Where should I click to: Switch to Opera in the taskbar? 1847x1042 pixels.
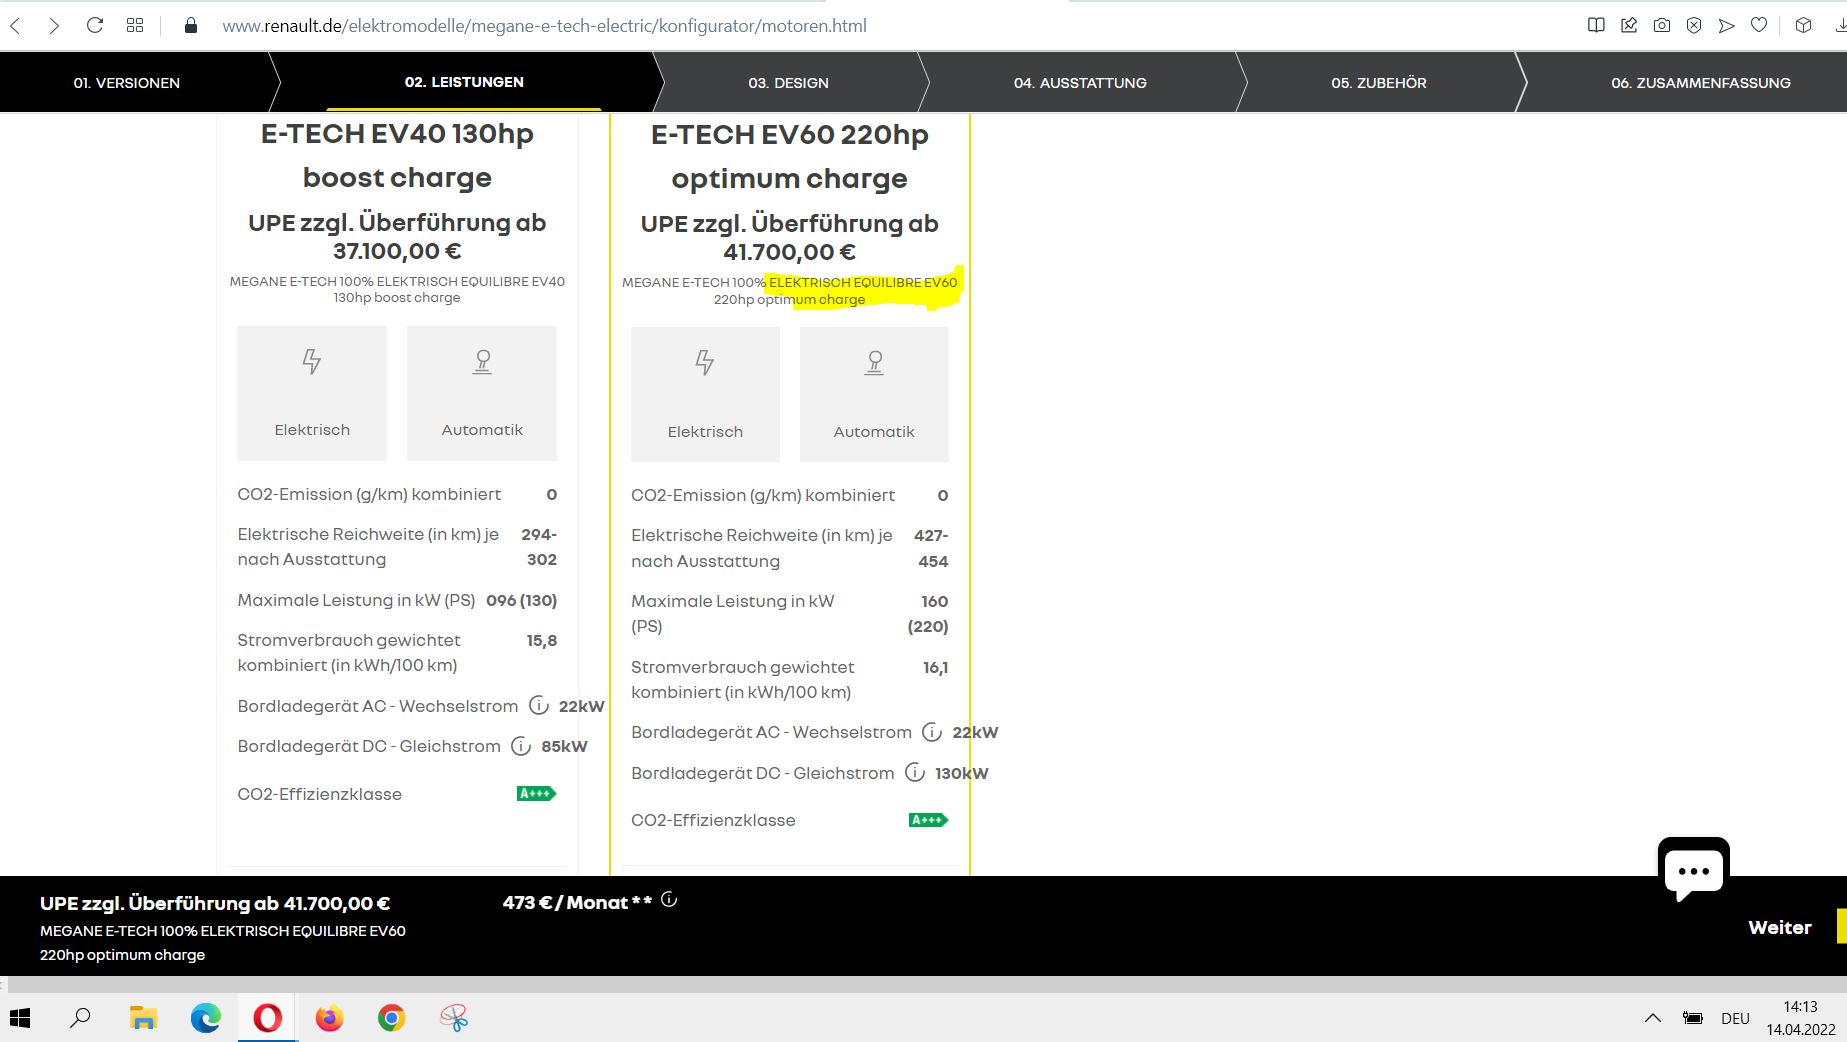pos(267,1018)
